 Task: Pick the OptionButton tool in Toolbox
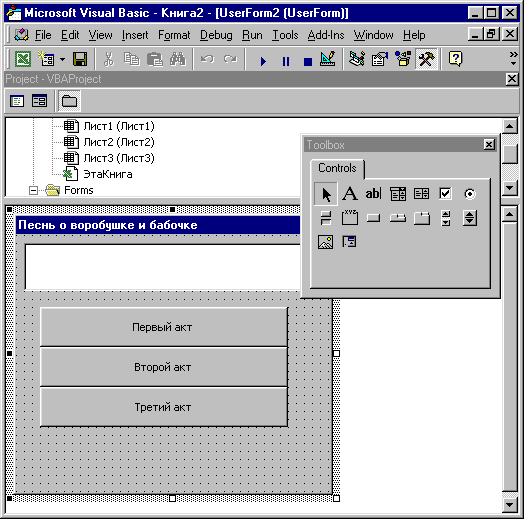(470, 194)
